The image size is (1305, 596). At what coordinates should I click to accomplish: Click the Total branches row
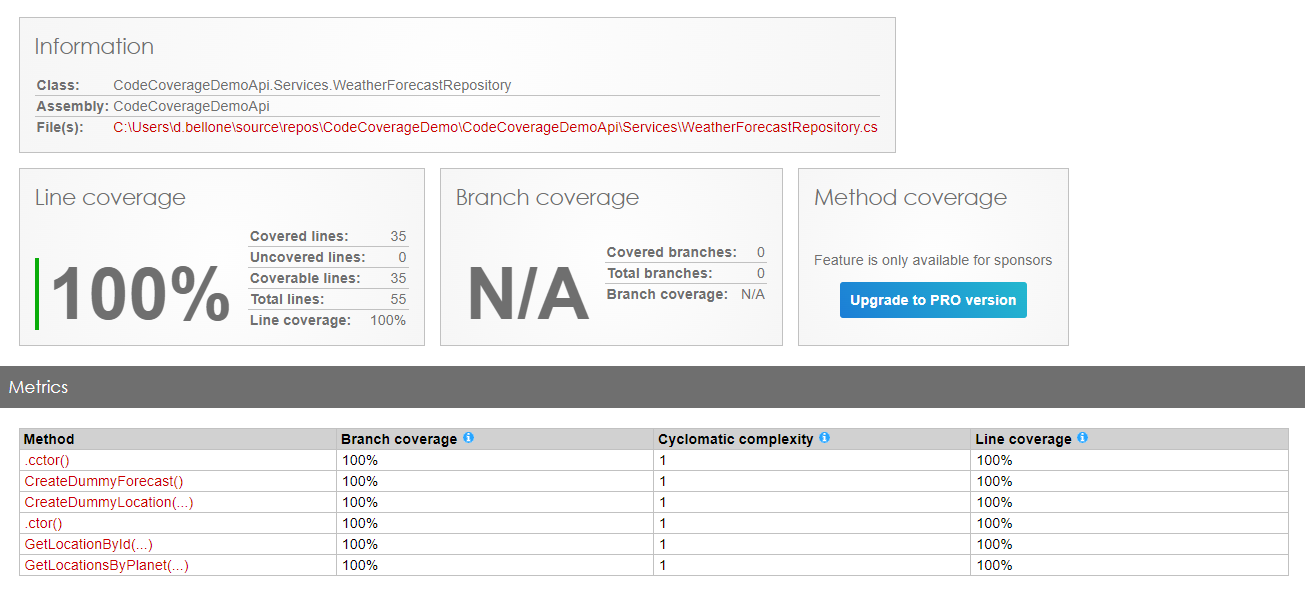tap(686, 274)
